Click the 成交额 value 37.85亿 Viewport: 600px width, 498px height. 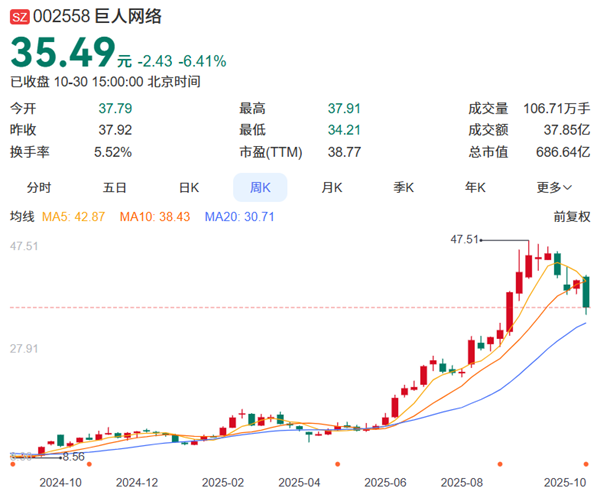click(567, 130)
